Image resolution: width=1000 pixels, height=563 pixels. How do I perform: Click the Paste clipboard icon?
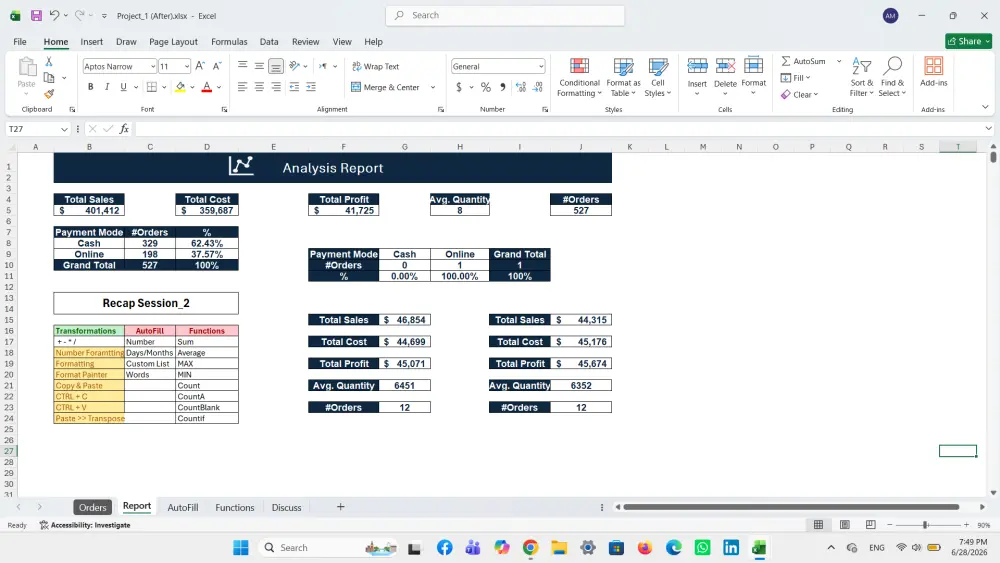(26, 67)
